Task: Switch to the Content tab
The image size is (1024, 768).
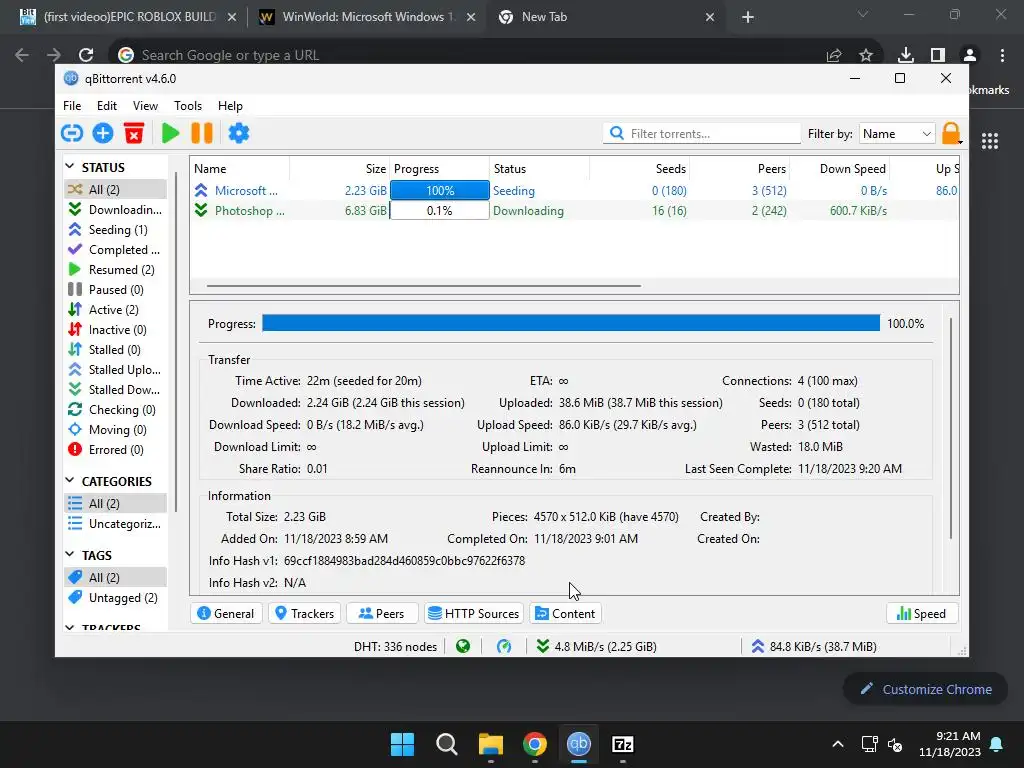Action: [566, 613]
